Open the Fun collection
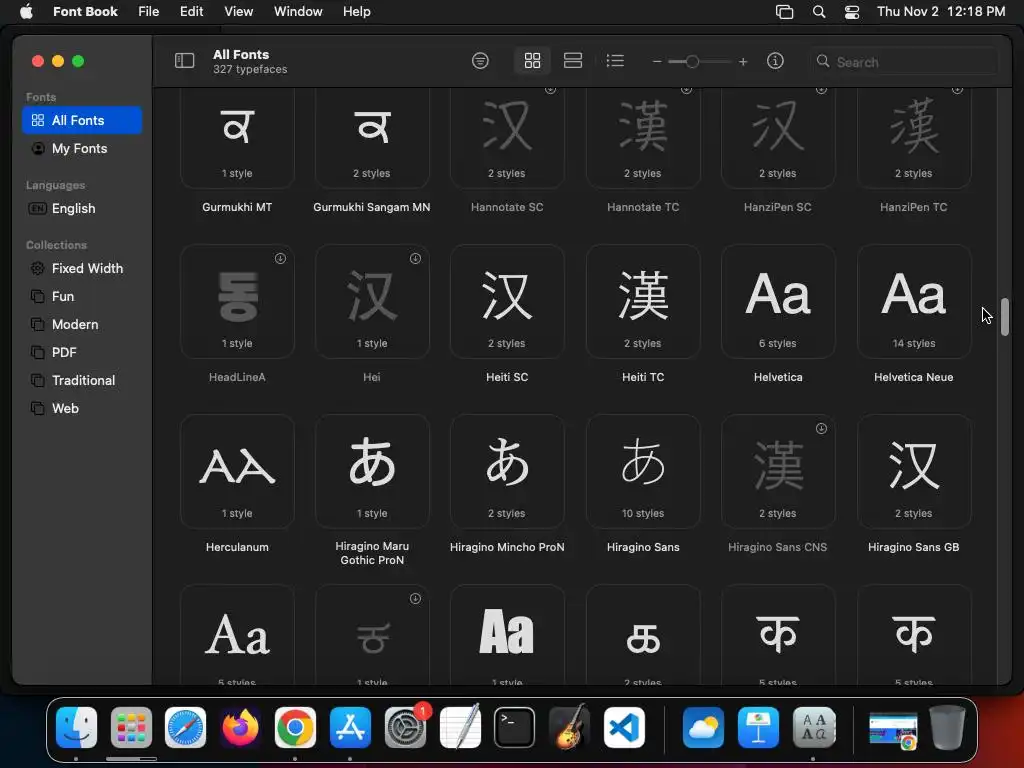 pos(82,296)
